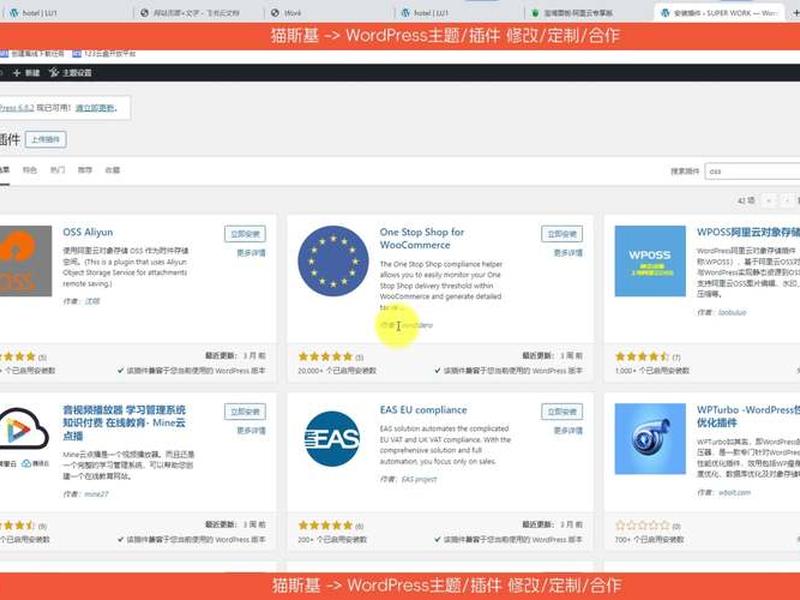Switch to the 热门 plugin filter tab

pyautogui.click(x=57, y=170)
